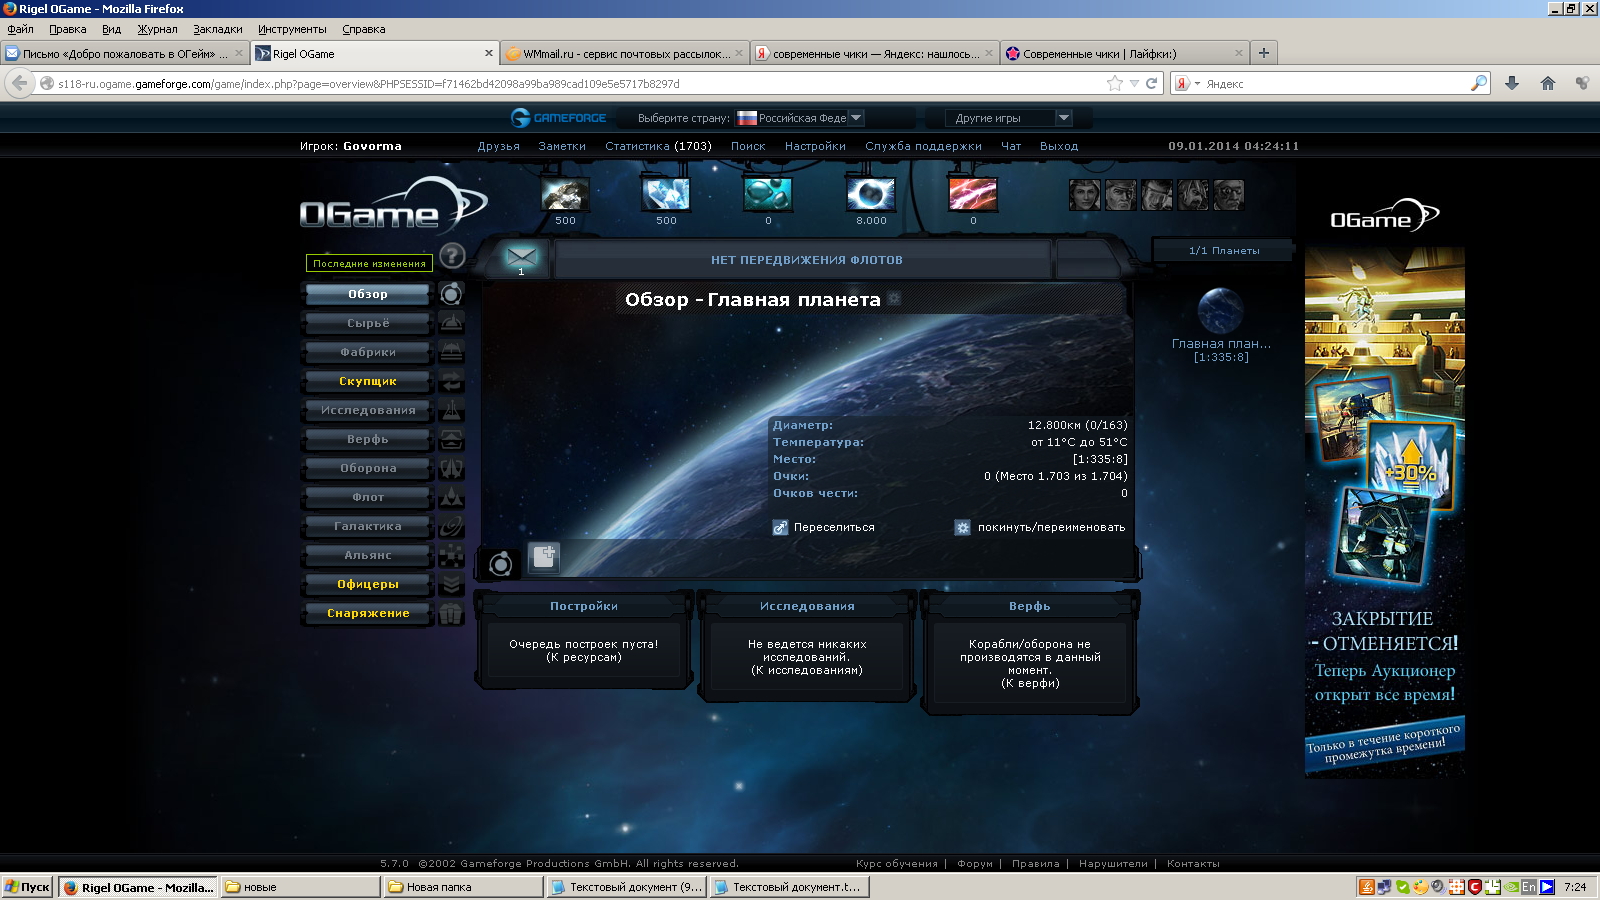1600x900 pixels.
Task: Open search engine selector dropdown
Action: (1186, 83)
